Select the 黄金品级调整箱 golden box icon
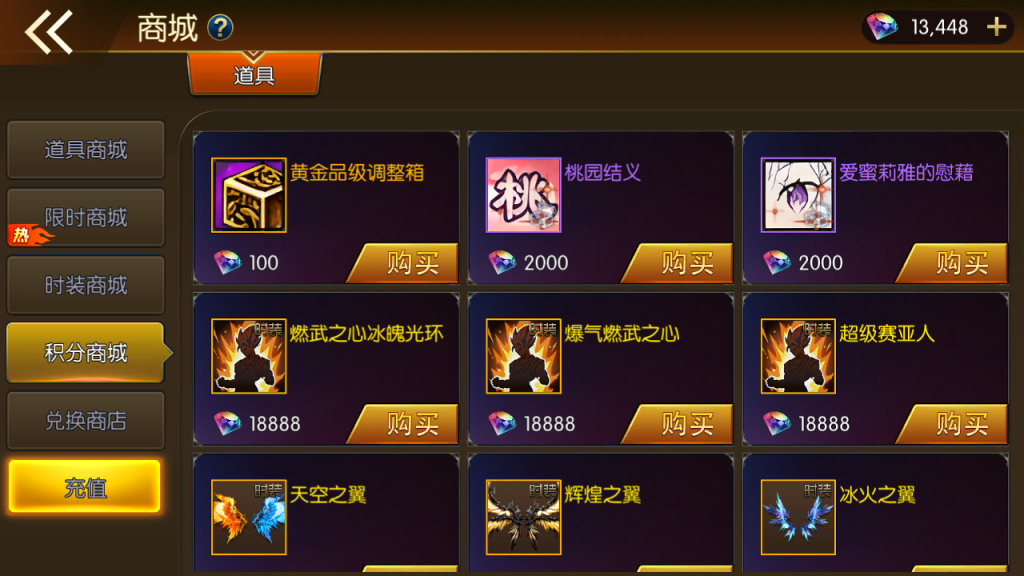 249,195
